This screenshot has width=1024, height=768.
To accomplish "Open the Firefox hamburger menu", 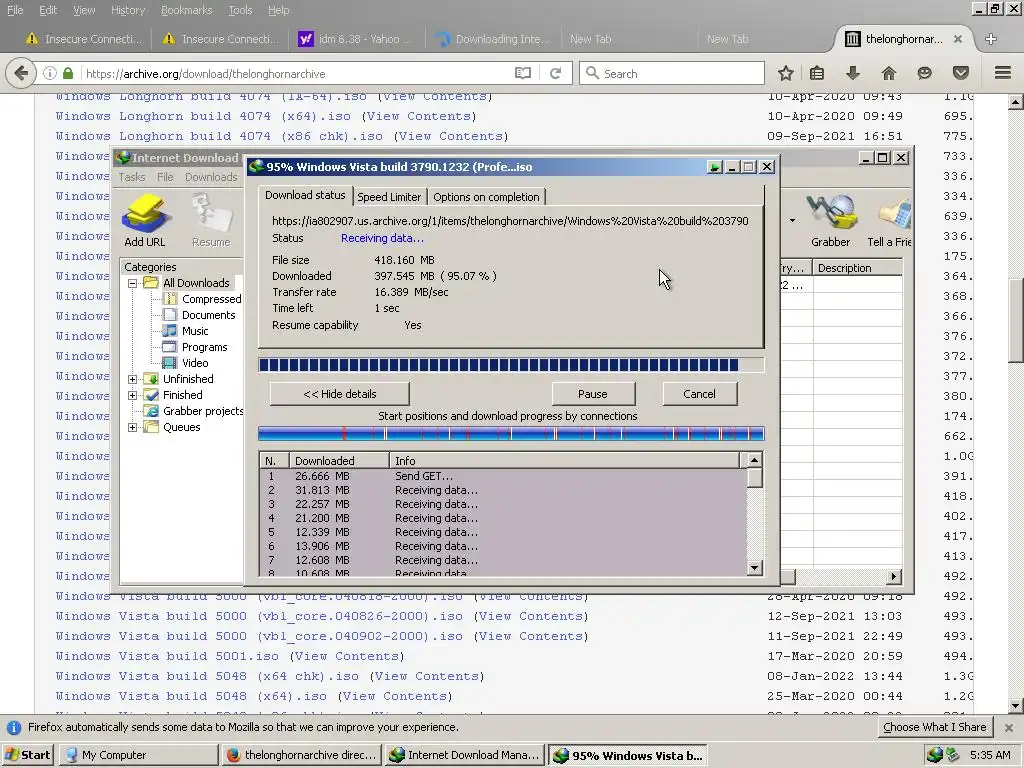I will coord(1003,73).
